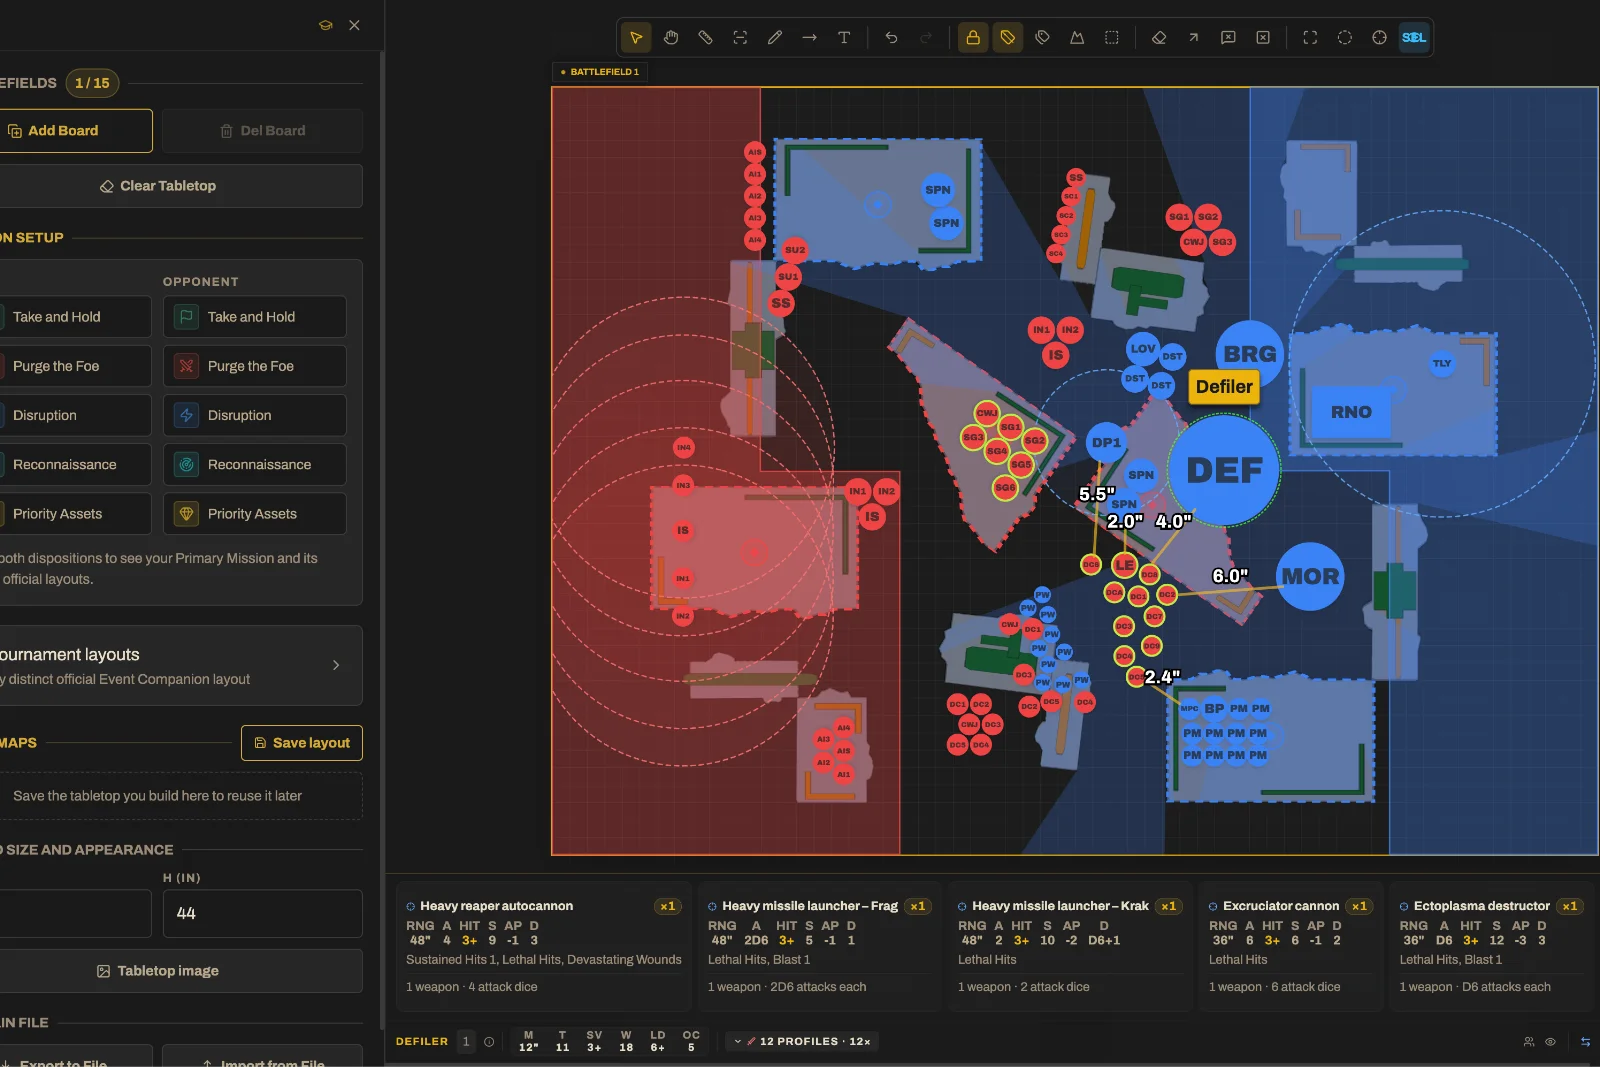
Task: Select the arrow line tool
Action: [x=810, y=38]
